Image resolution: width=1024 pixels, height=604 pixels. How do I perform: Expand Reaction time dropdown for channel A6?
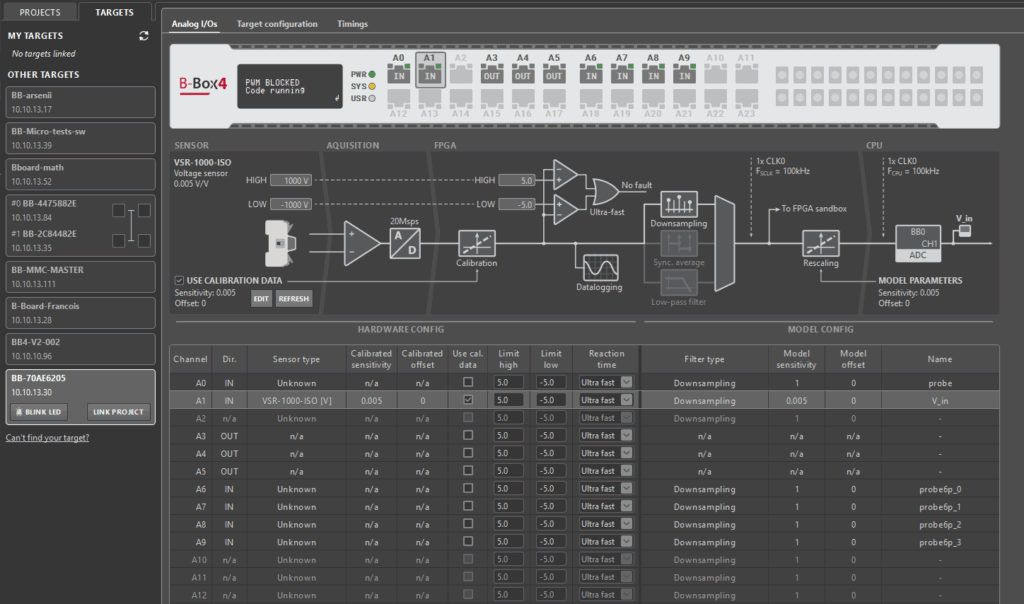click(627, 489)
